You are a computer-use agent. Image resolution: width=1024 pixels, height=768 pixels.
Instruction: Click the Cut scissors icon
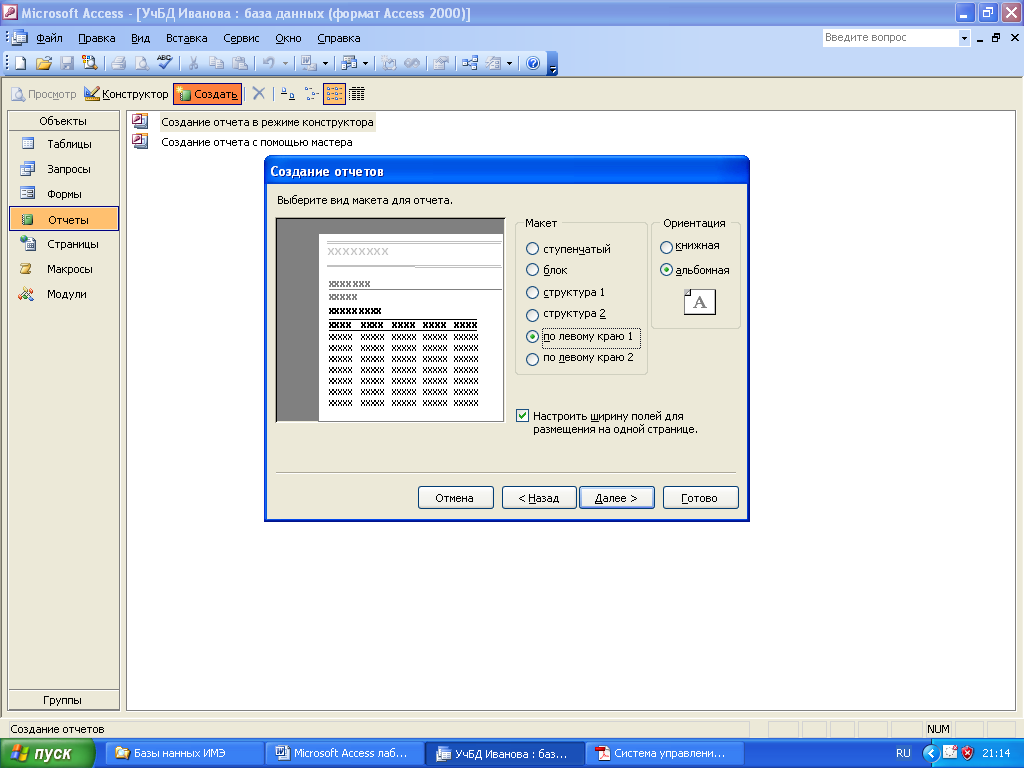[193, 63]
